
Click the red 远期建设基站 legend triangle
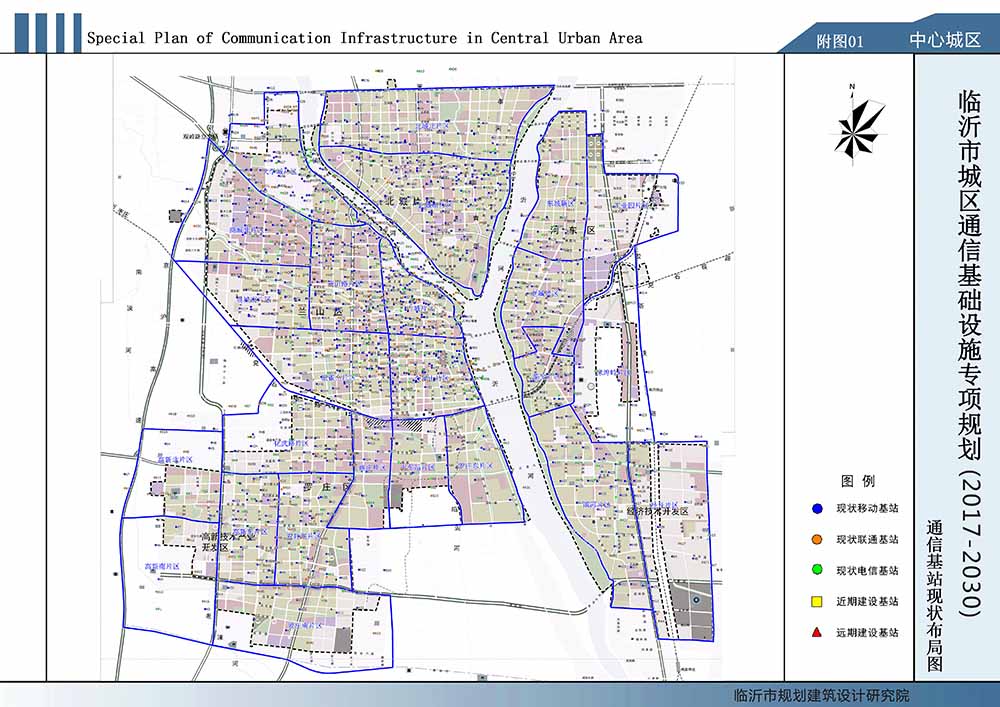816,632
